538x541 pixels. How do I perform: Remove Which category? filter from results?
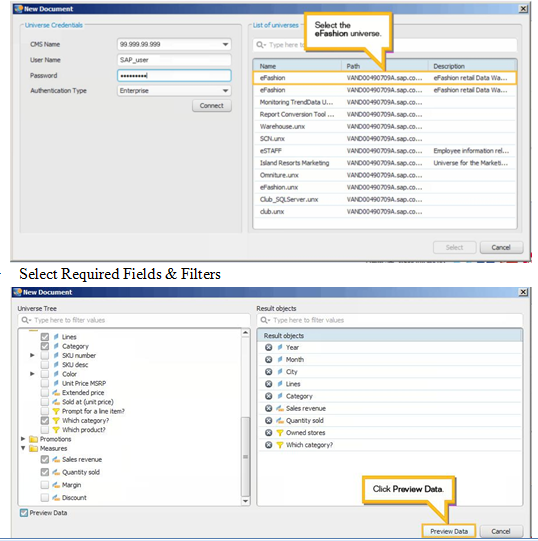click(x=268, y=445)
